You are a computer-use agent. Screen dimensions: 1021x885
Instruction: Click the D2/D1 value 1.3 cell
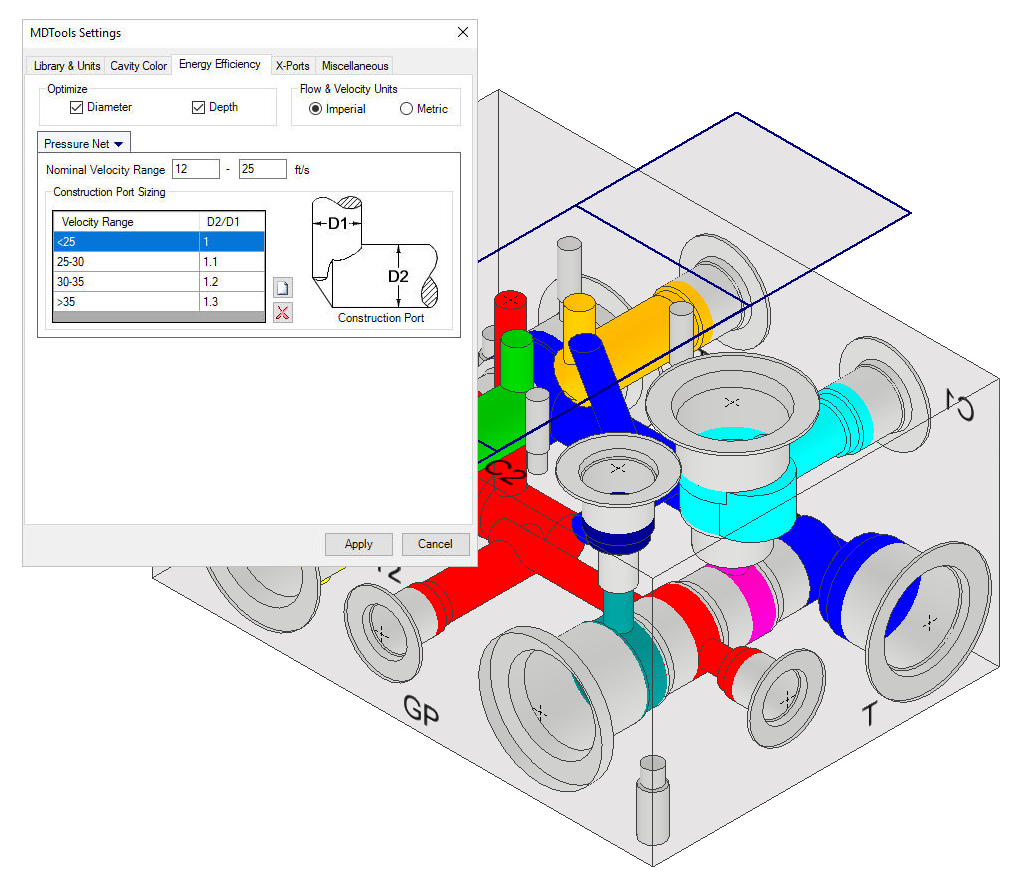[232, 302]
